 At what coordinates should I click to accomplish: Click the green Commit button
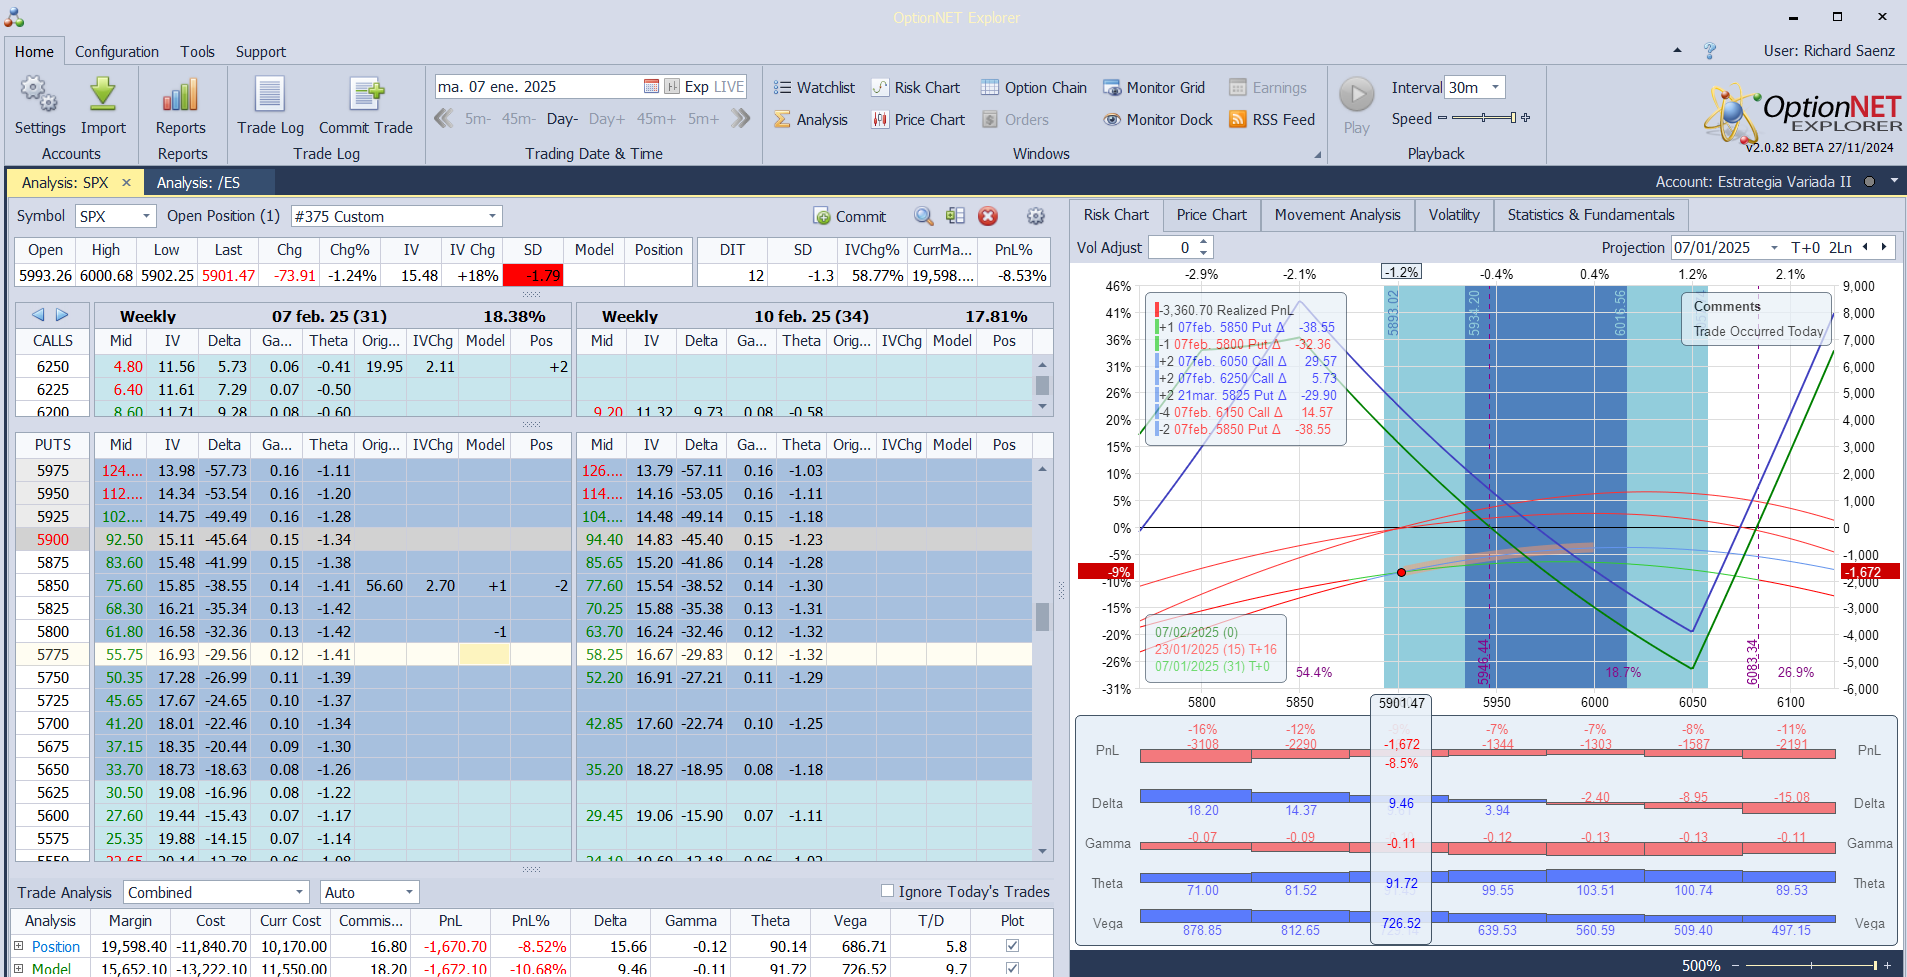(x=849, y=217)
